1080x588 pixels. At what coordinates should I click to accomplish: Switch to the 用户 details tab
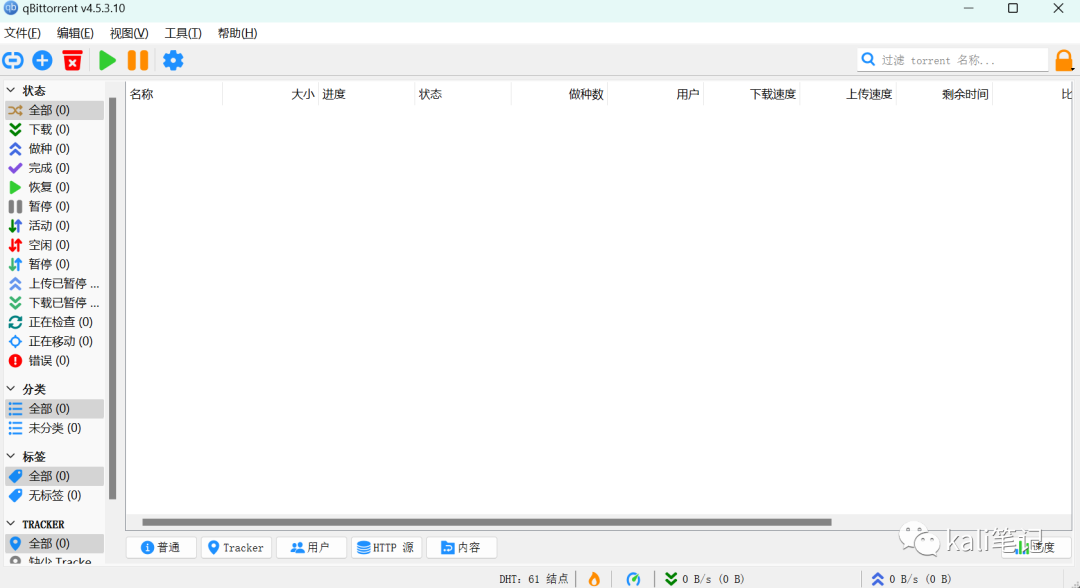311,547
